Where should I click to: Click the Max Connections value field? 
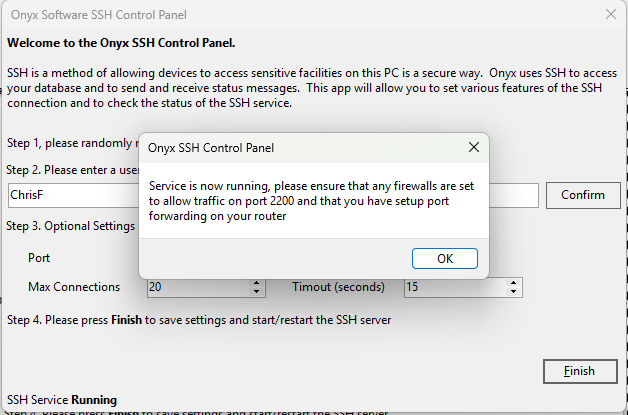[195, 287]
